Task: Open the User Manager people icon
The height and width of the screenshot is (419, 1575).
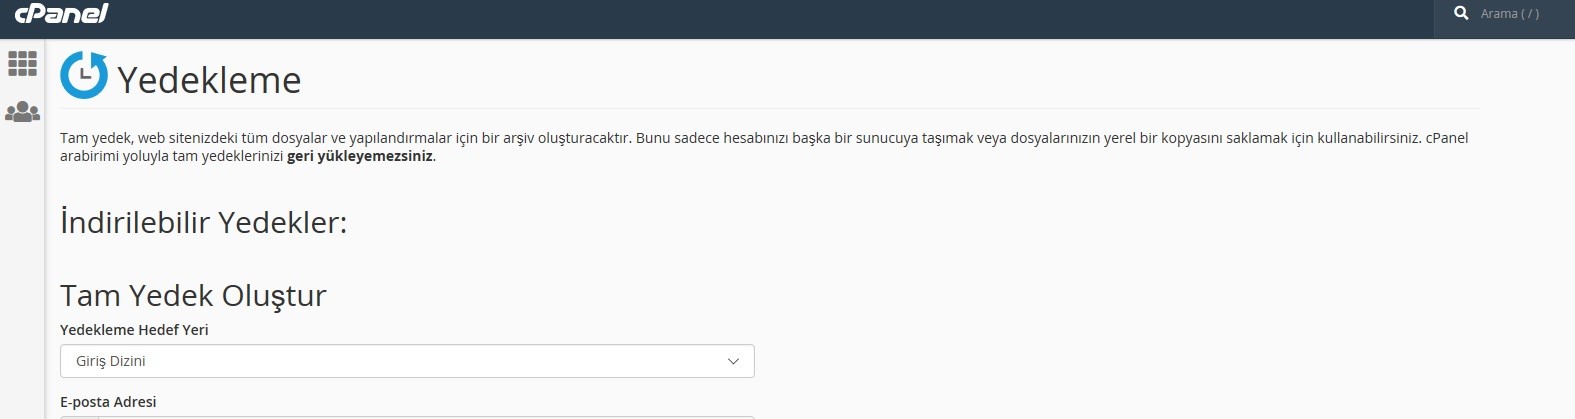Action: (x=22, y=111)
